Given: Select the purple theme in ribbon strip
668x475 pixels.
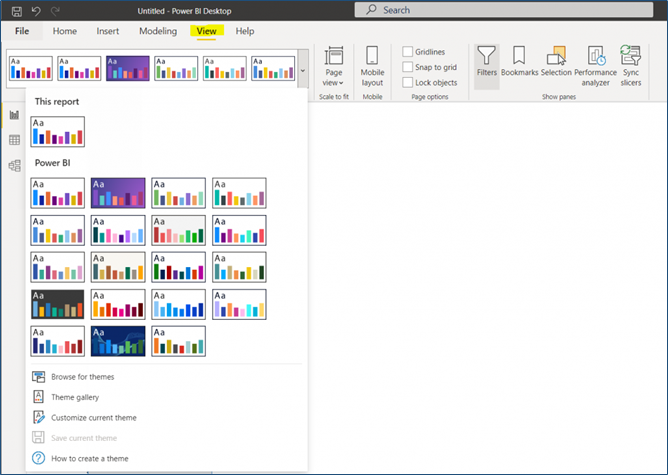Looking at the screenshot, I should [128, 68].
